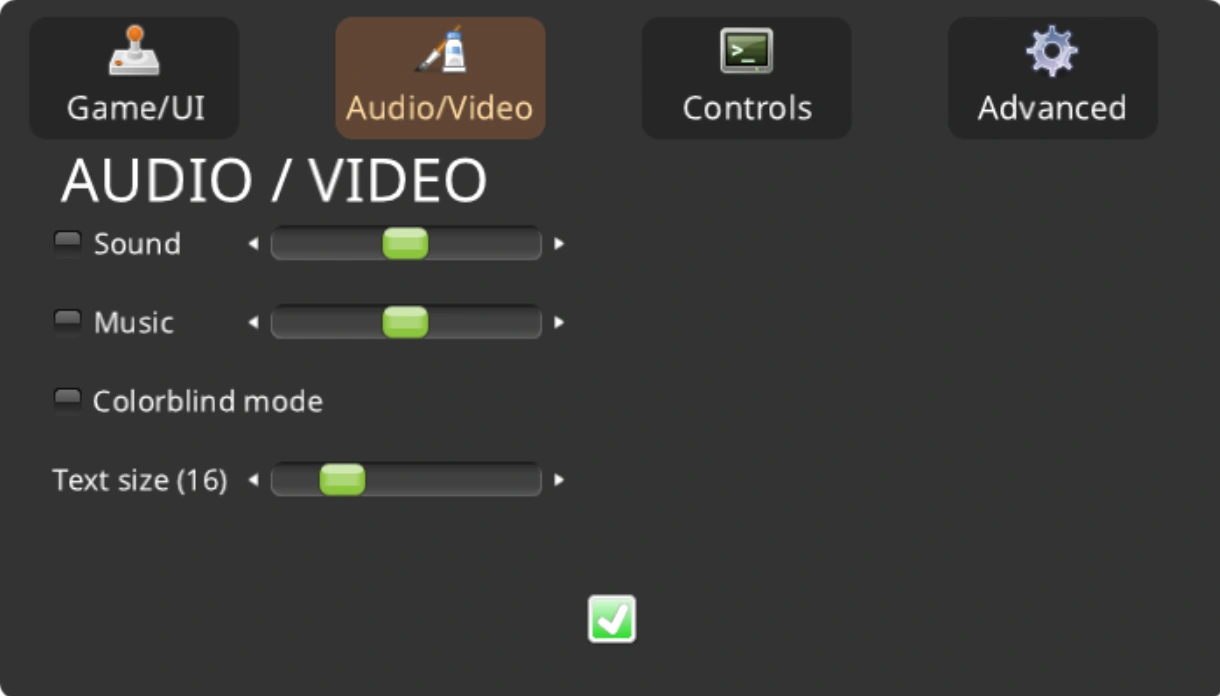1220x696 pixels.
Task: Click the gear icon for Advanced
Action: [1052, 50]
